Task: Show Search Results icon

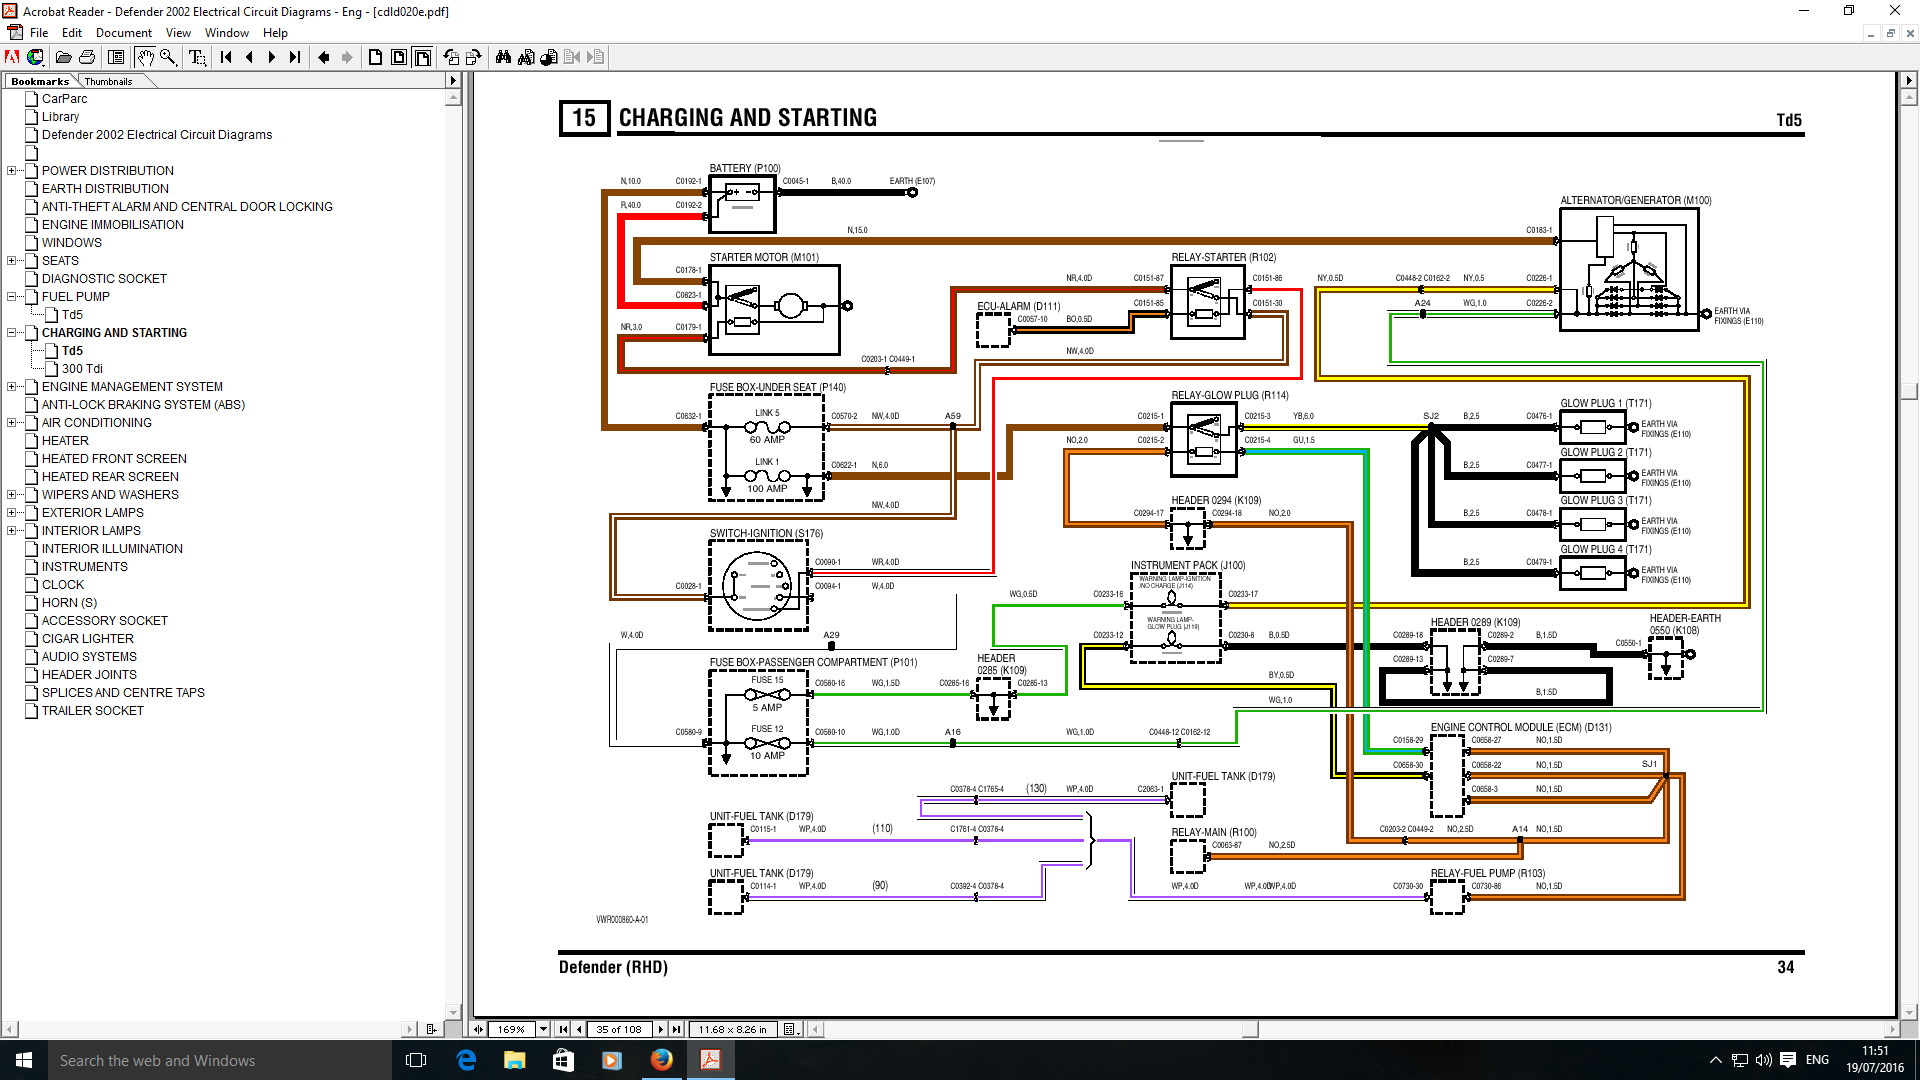Action: (x=549, y=57)
